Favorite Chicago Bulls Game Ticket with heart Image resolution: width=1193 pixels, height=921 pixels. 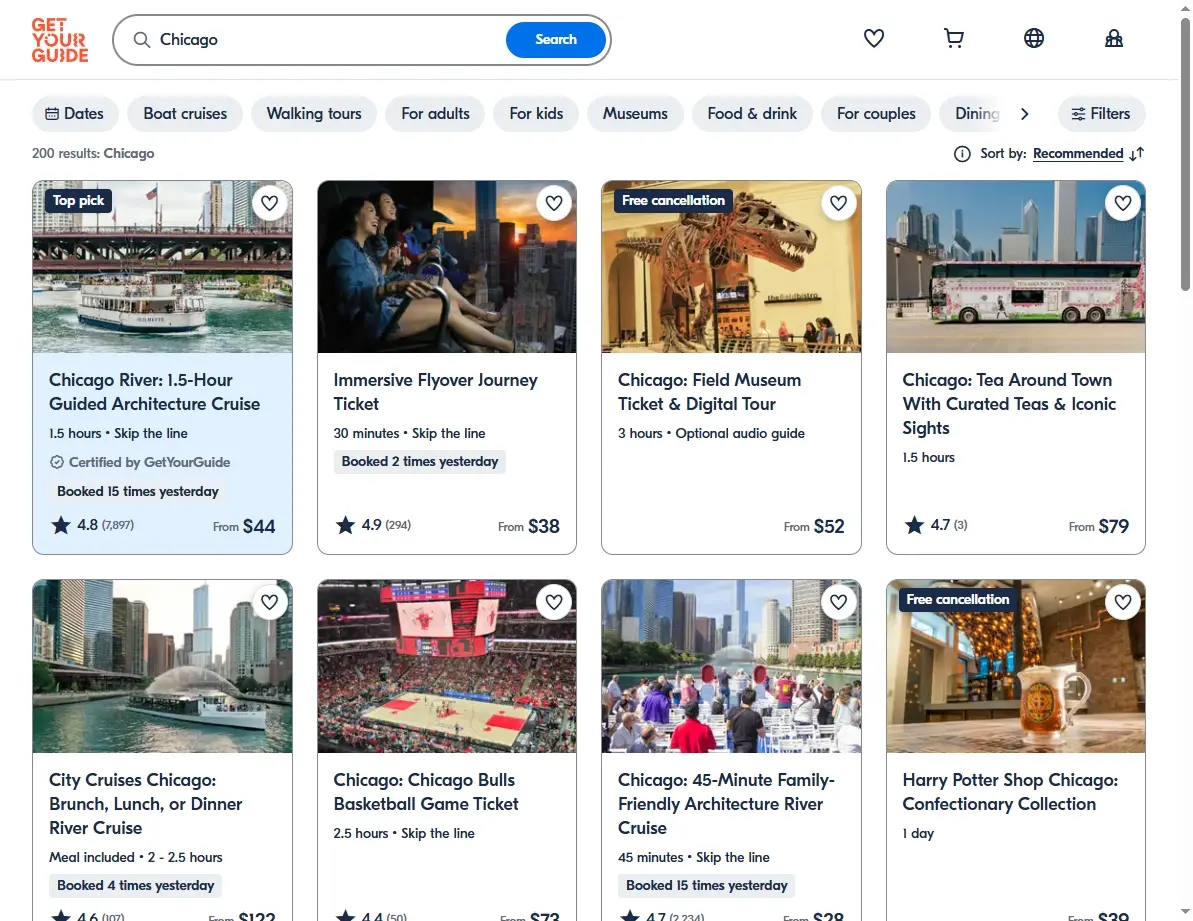[x=554, y=602]
